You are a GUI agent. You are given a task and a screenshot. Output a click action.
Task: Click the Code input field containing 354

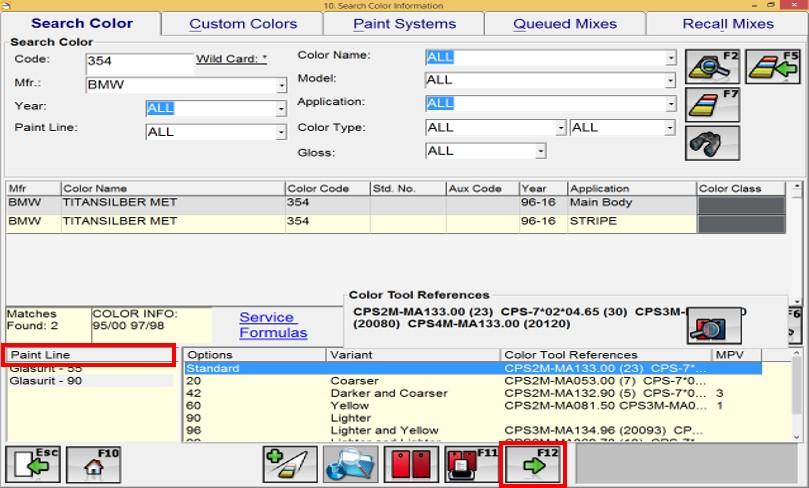pyautogui.click(x=139, y=62)
